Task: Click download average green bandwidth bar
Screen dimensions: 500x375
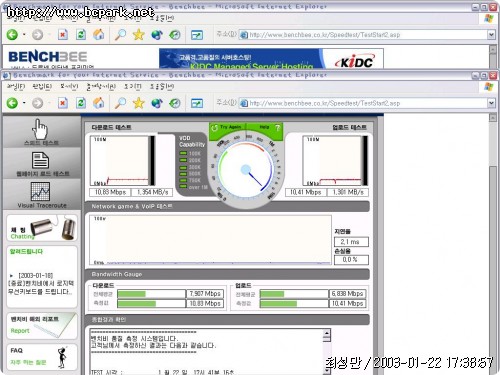Action: (x=131, y=294)
